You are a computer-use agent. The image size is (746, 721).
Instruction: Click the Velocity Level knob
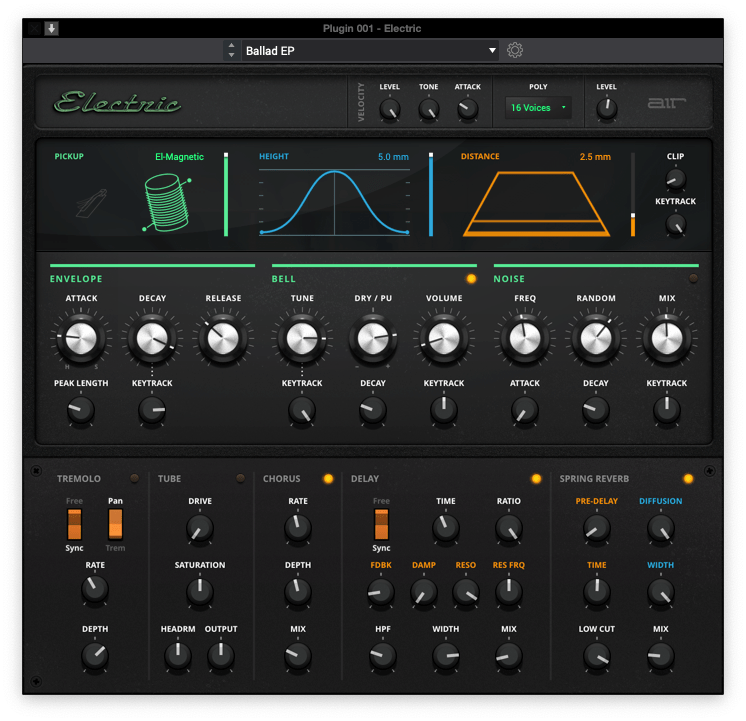pos(390,109)
